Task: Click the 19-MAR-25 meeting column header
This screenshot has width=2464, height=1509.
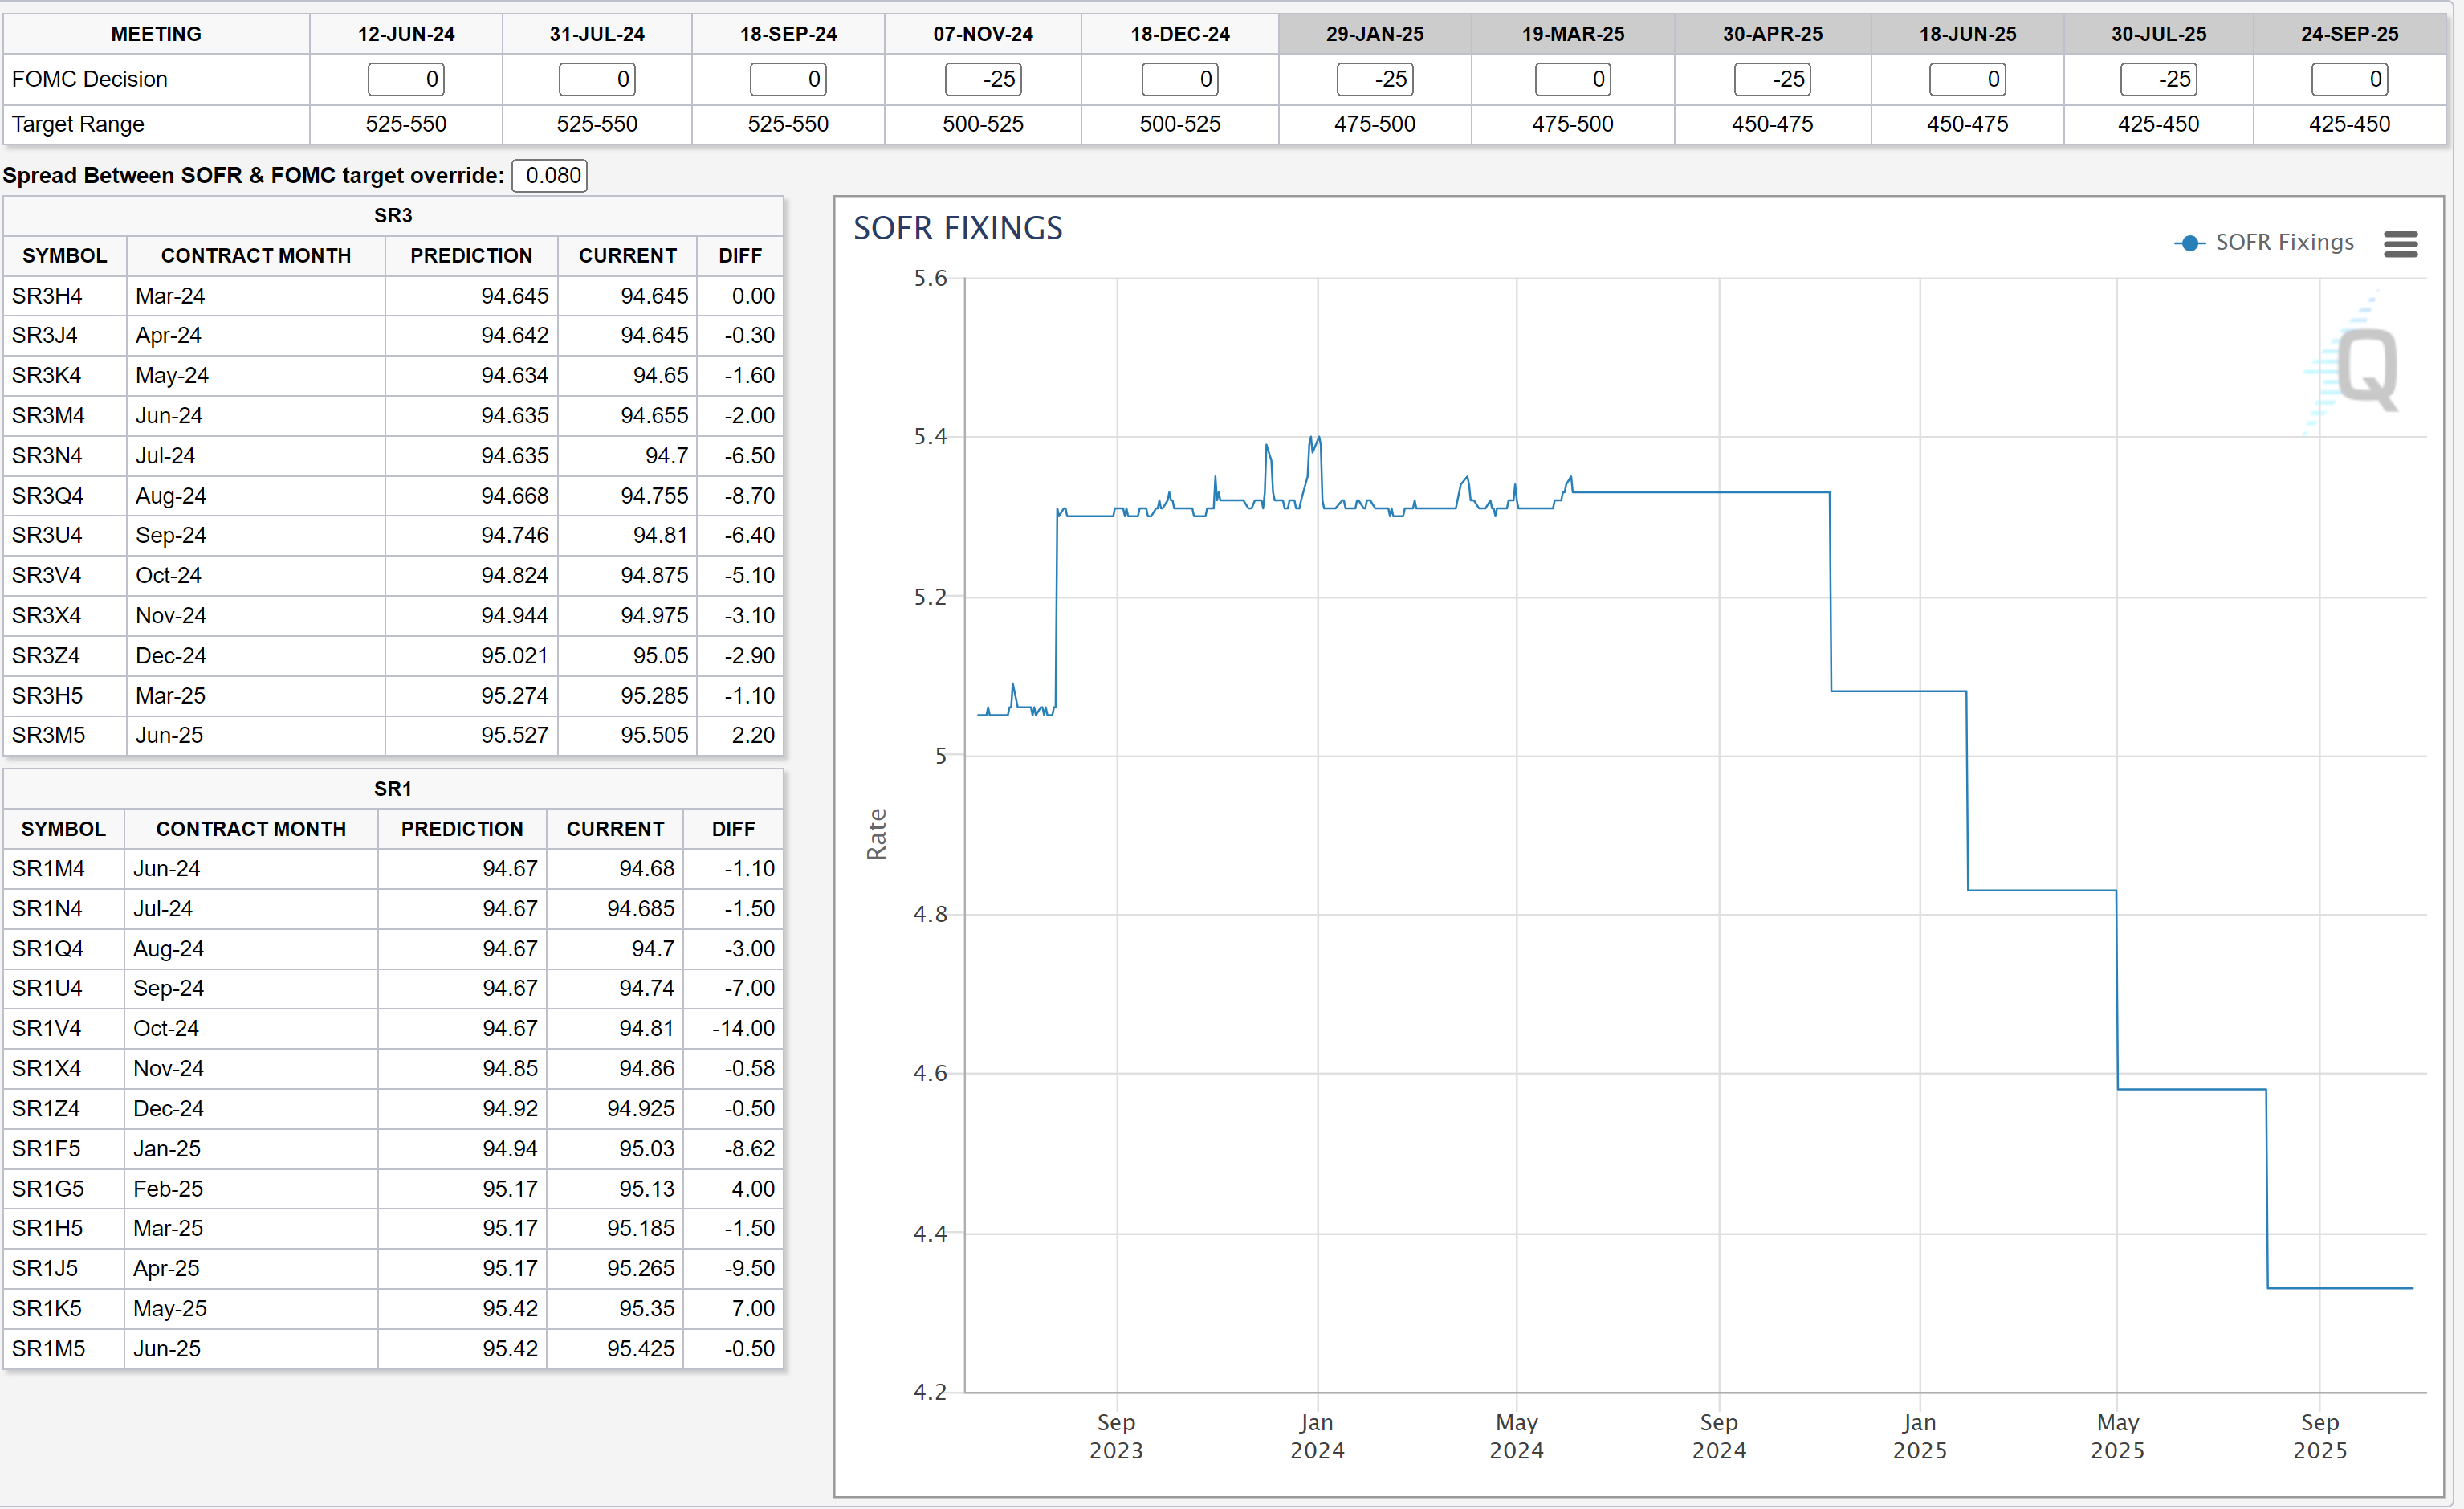Action: pyautogui.click(x=1573, y=34)
